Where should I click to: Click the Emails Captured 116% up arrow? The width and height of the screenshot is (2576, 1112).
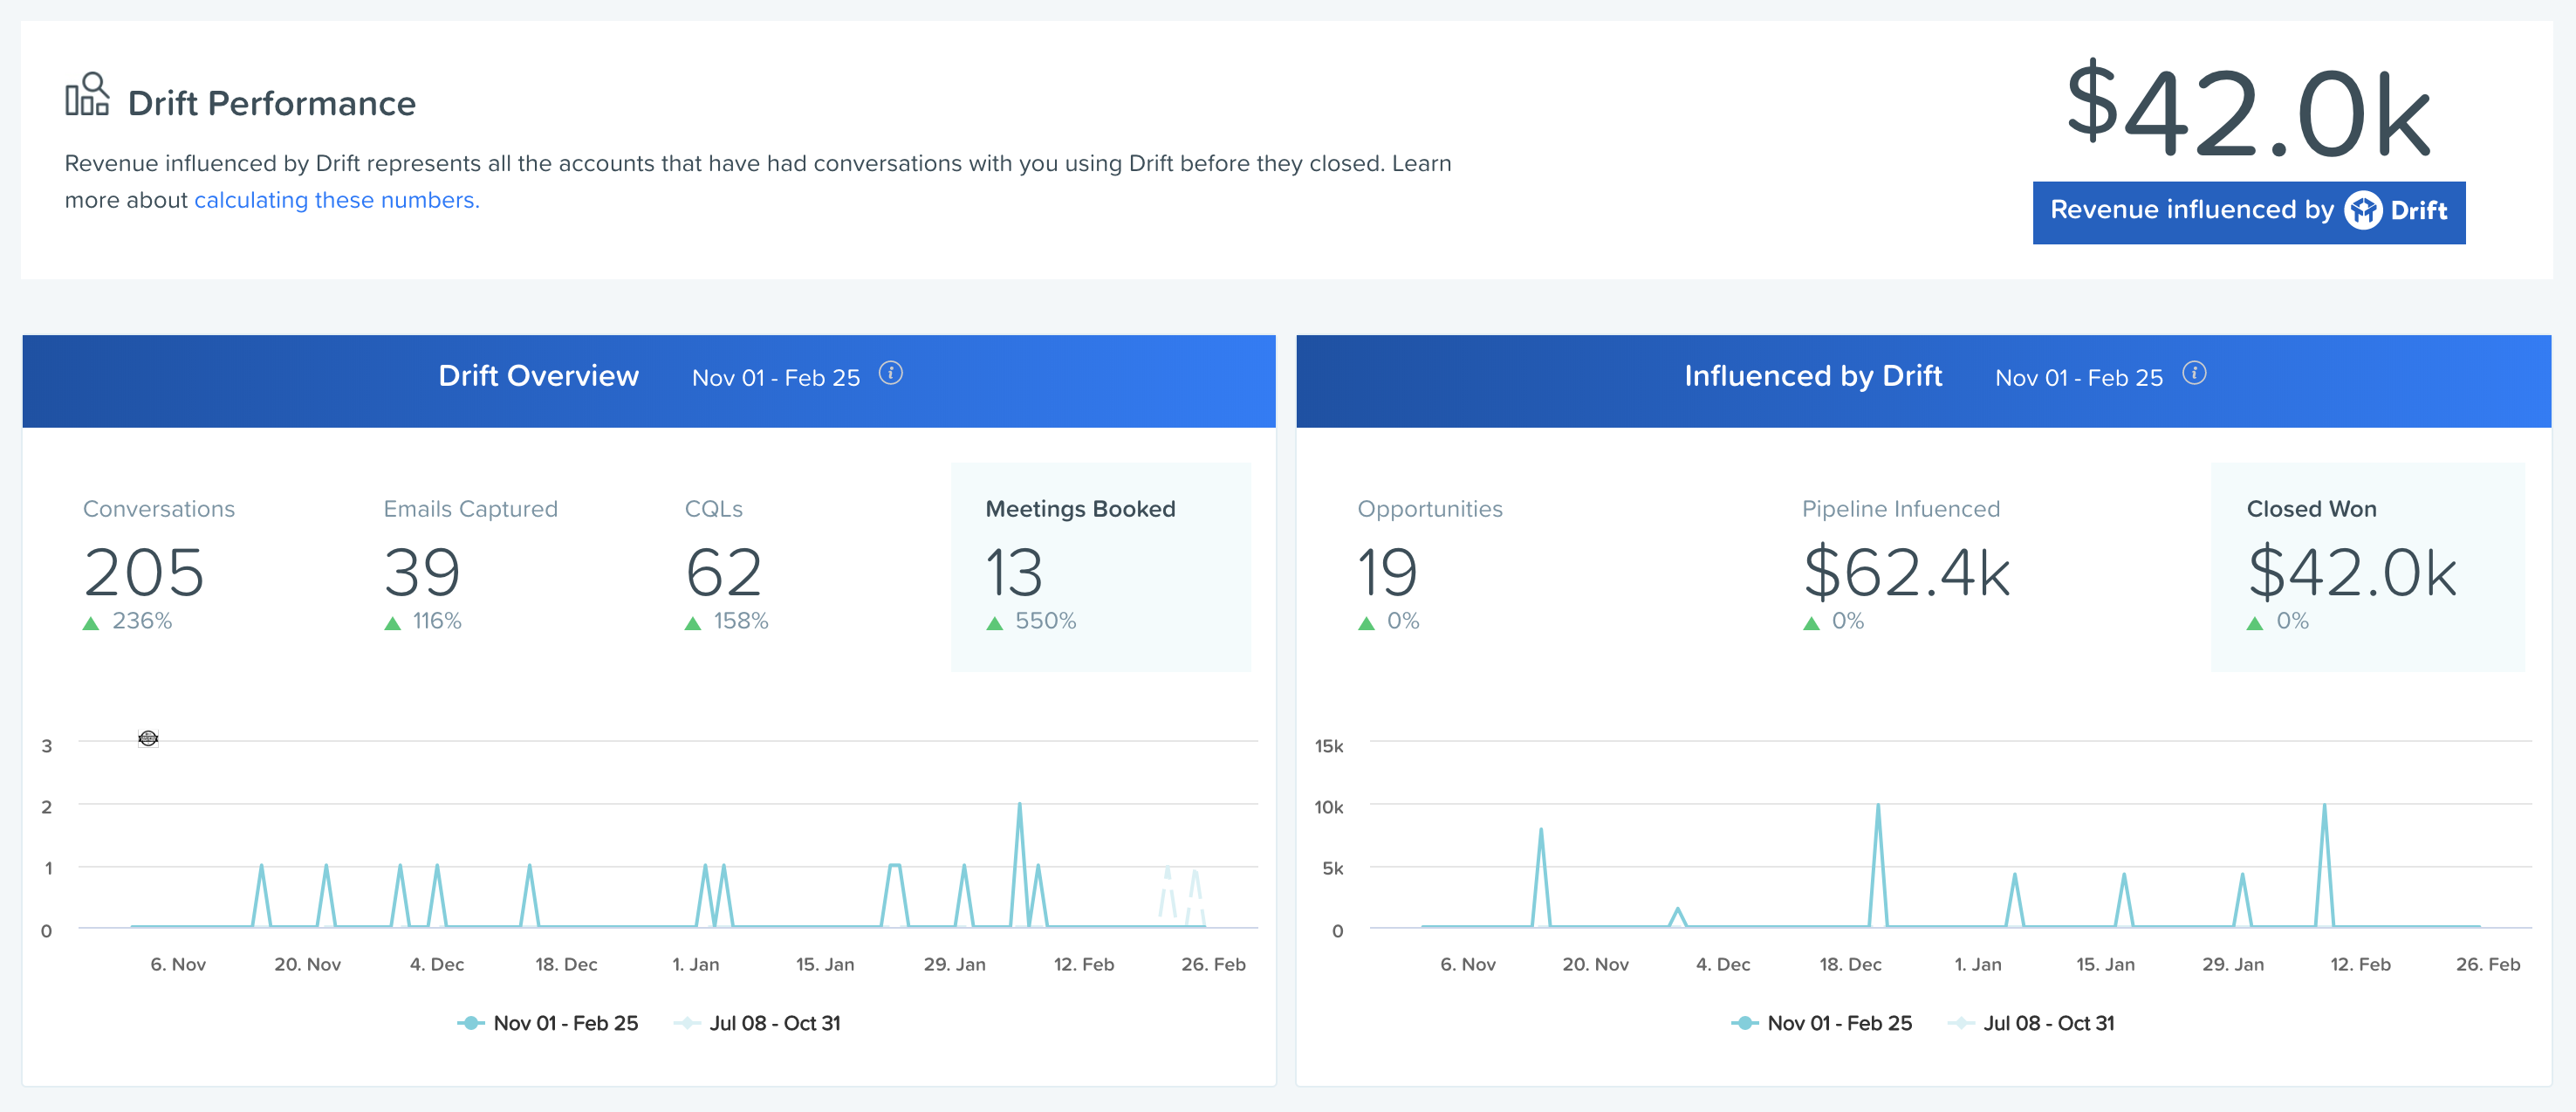coord(392,623)
